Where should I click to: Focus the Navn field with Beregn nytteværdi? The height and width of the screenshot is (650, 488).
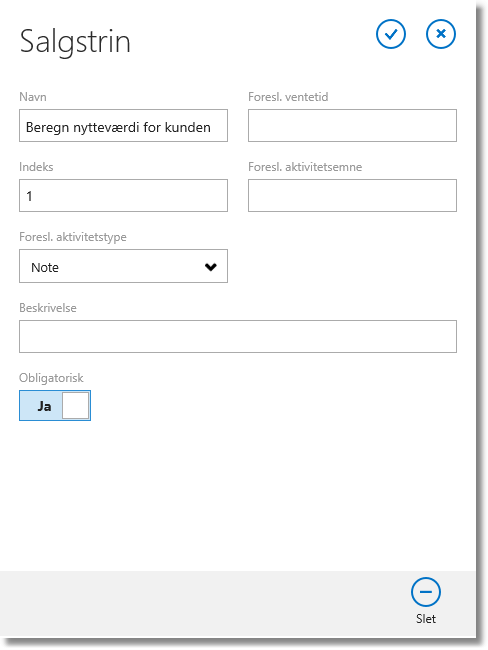click(123, 126)
